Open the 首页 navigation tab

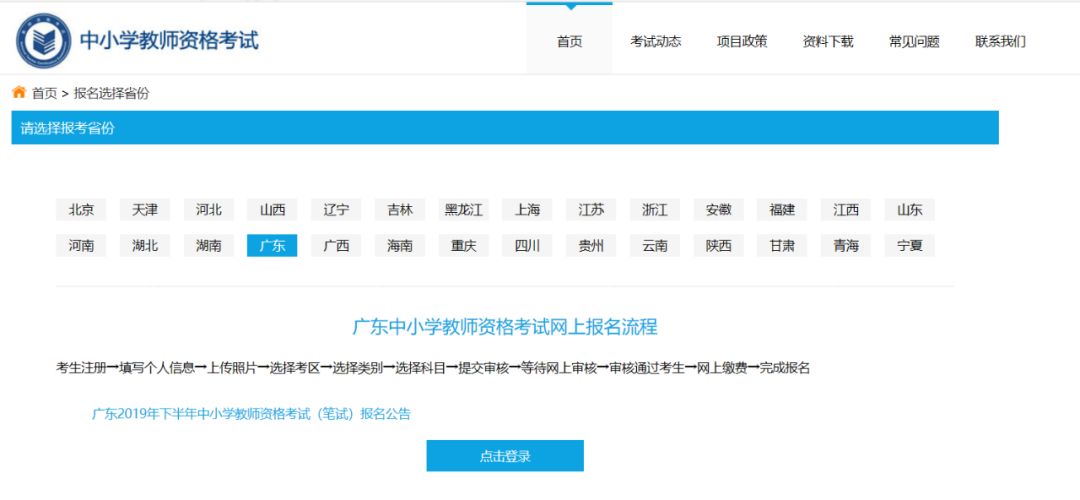tap(570, 41)
